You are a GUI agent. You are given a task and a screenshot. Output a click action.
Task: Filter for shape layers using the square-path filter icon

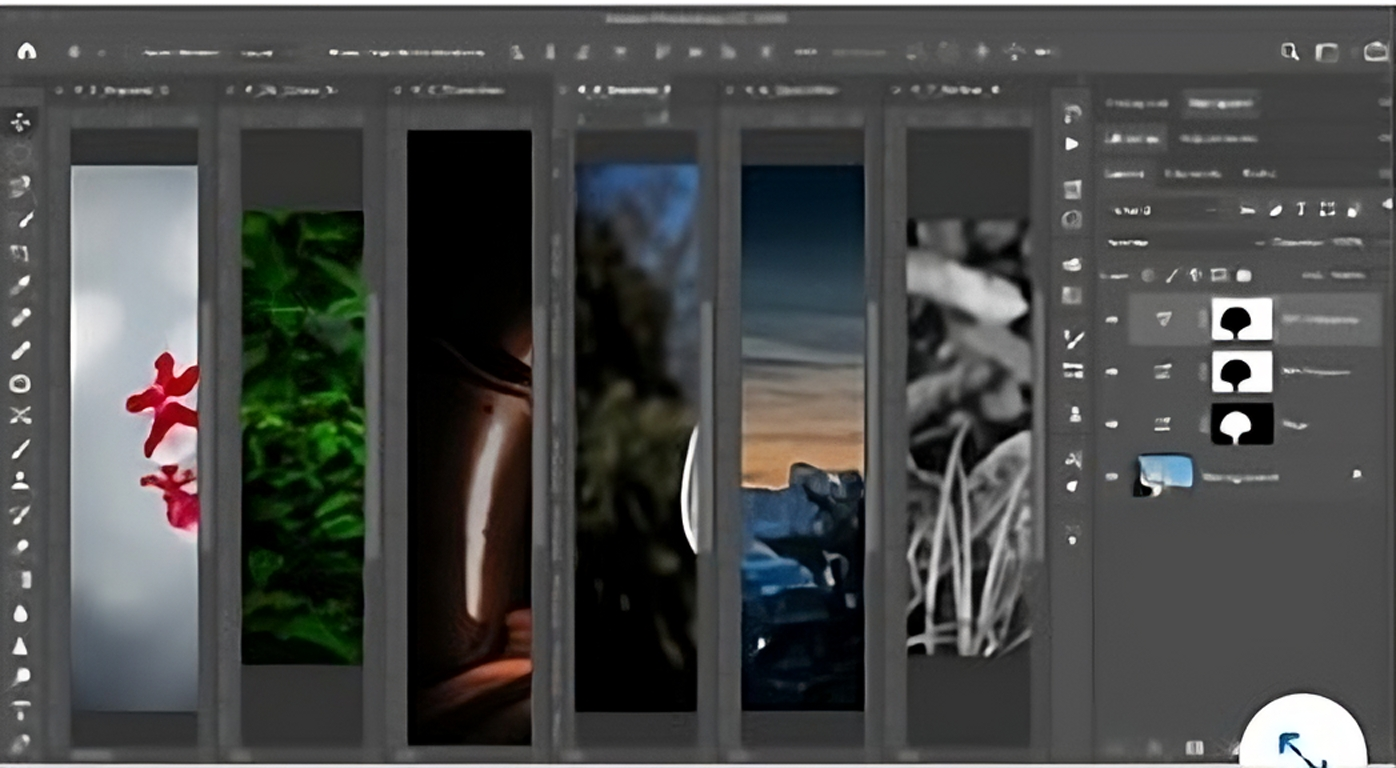1327,210
